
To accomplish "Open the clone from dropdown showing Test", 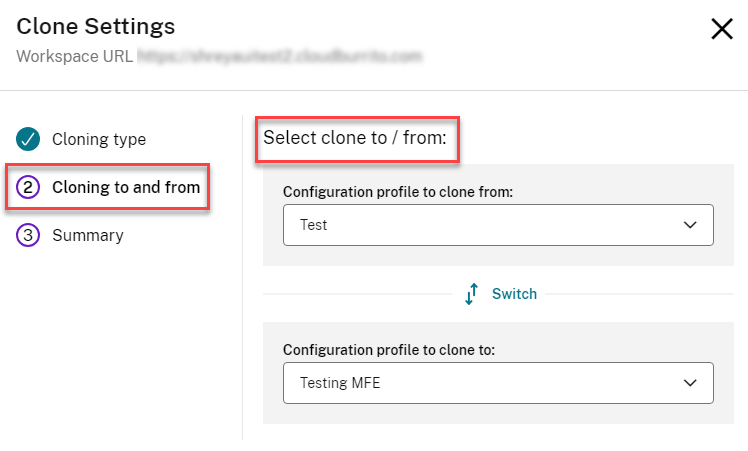I will (497, 225).
